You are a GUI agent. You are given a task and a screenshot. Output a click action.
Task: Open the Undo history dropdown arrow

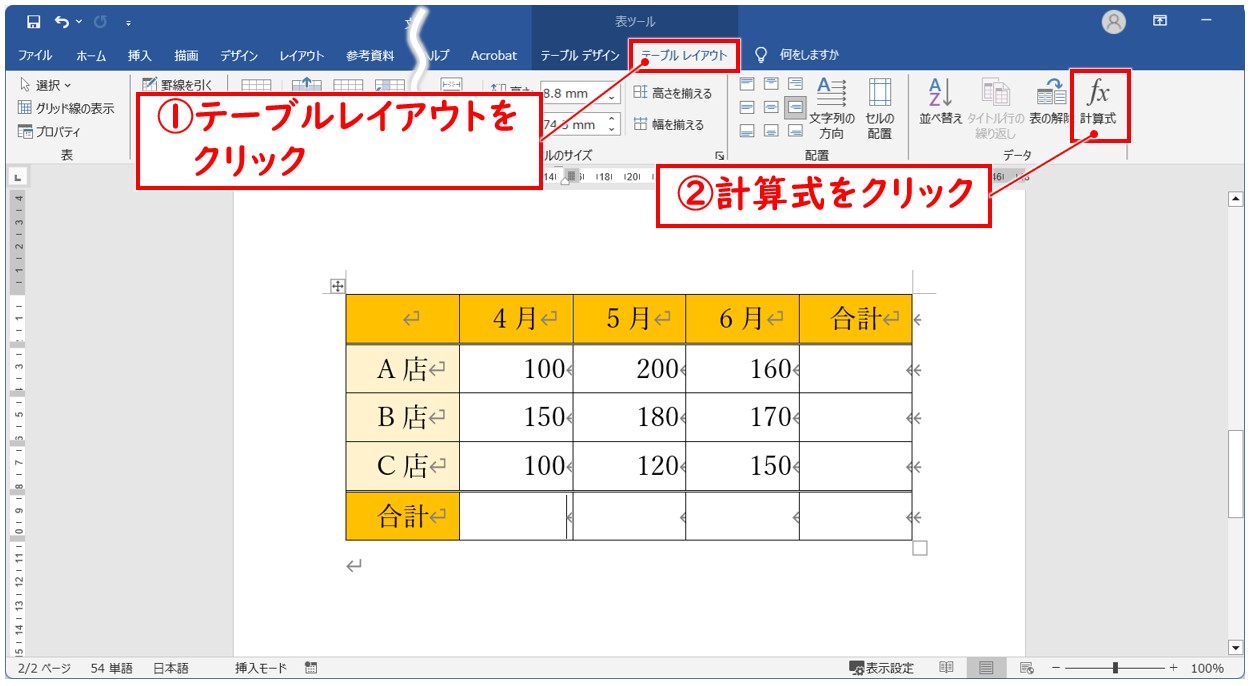tap(79, 22)
